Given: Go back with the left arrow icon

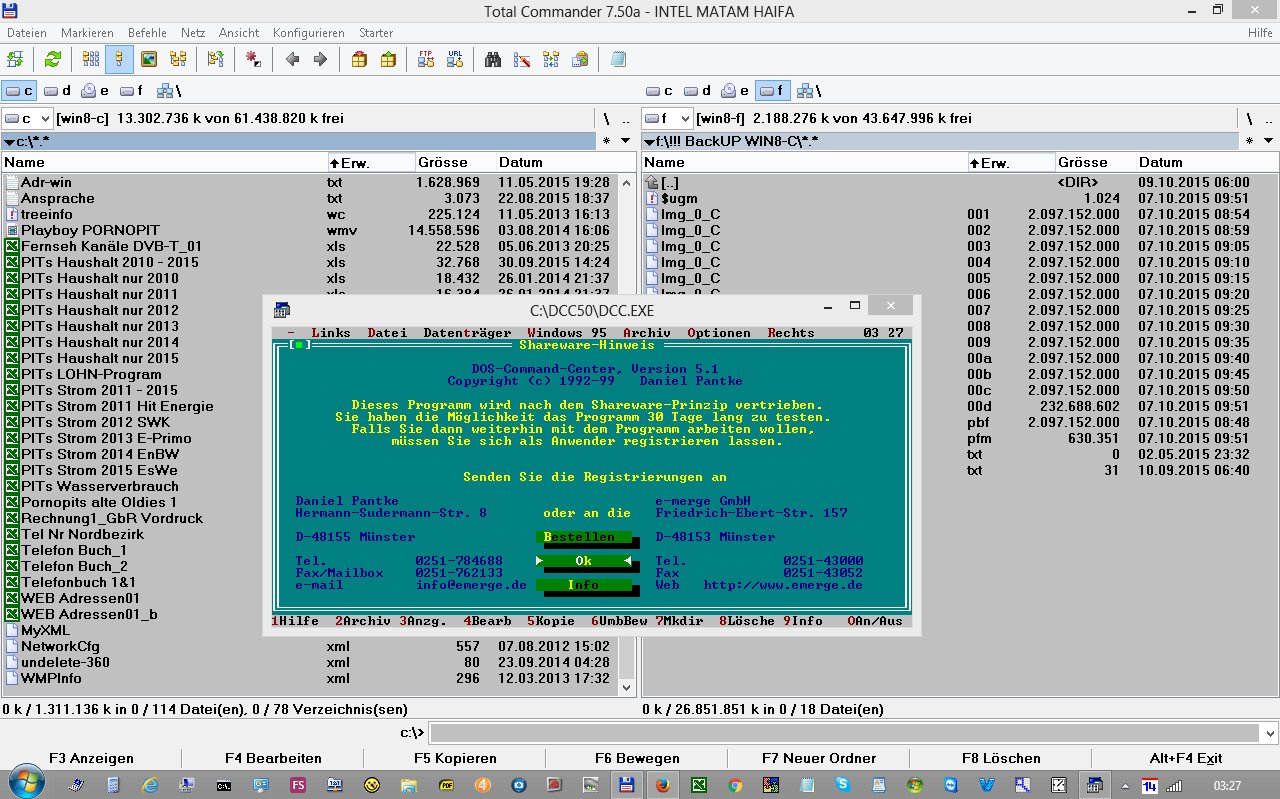Looking at the screenshot, I should (x=292, y=59).
